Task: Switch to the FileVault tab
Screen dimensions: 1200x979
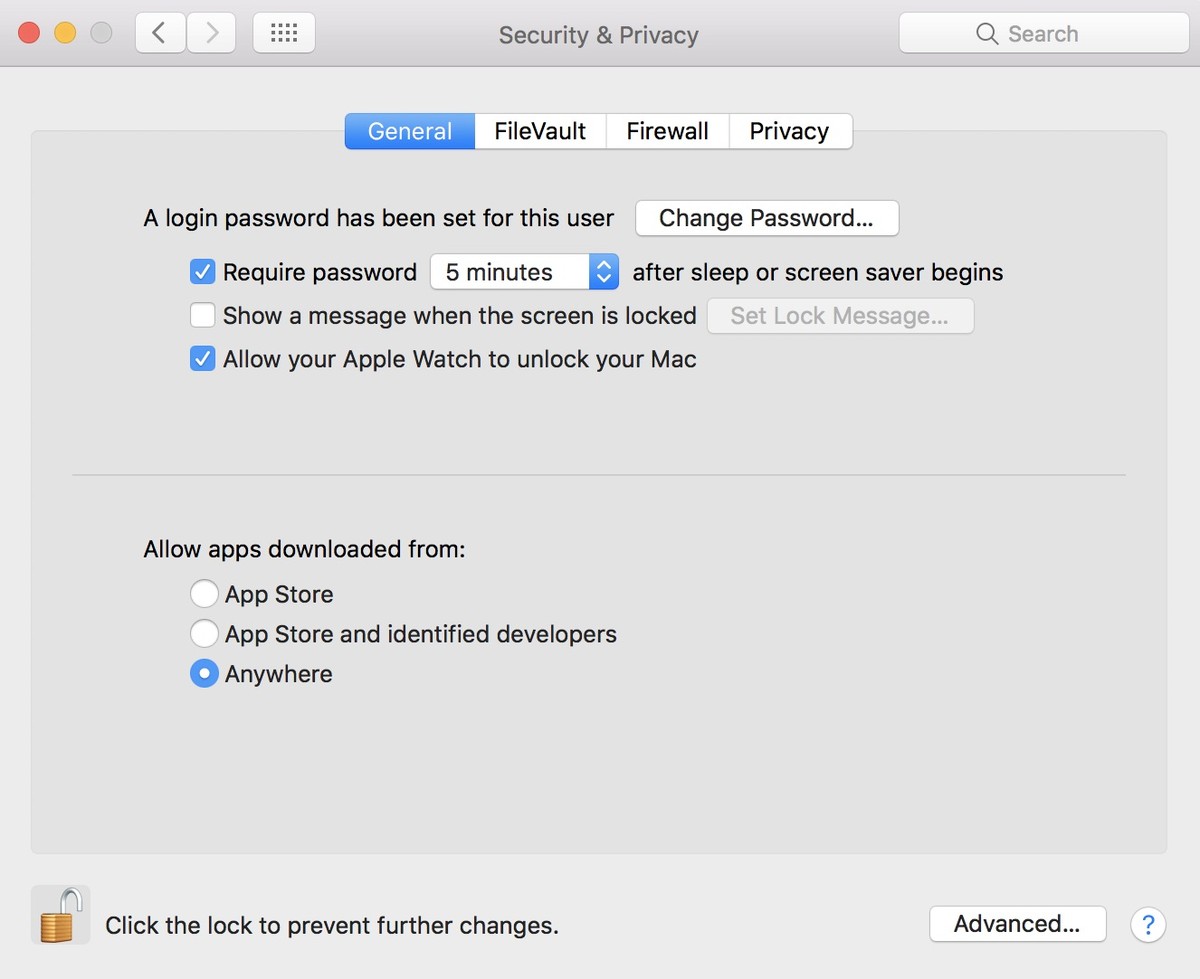Action: [540, 131]
